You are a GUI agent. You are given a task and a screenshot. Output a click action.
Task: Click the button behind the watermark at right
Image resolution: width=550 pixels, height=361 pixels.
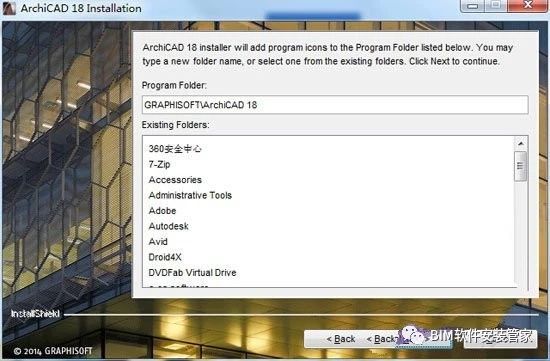500,339
